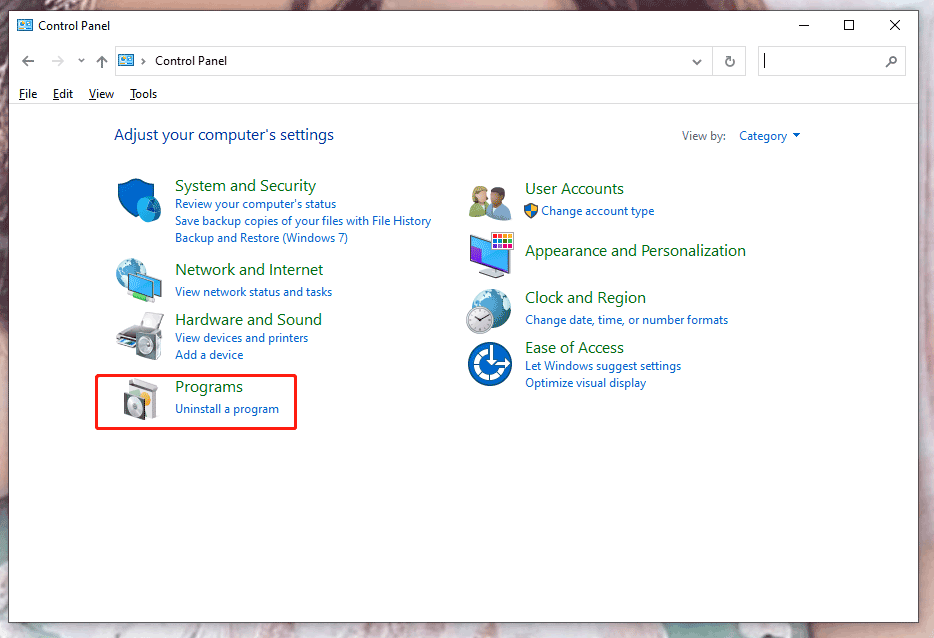Open User Accounts category link
The width and height of the screenshot is (934, 638).
574,189
